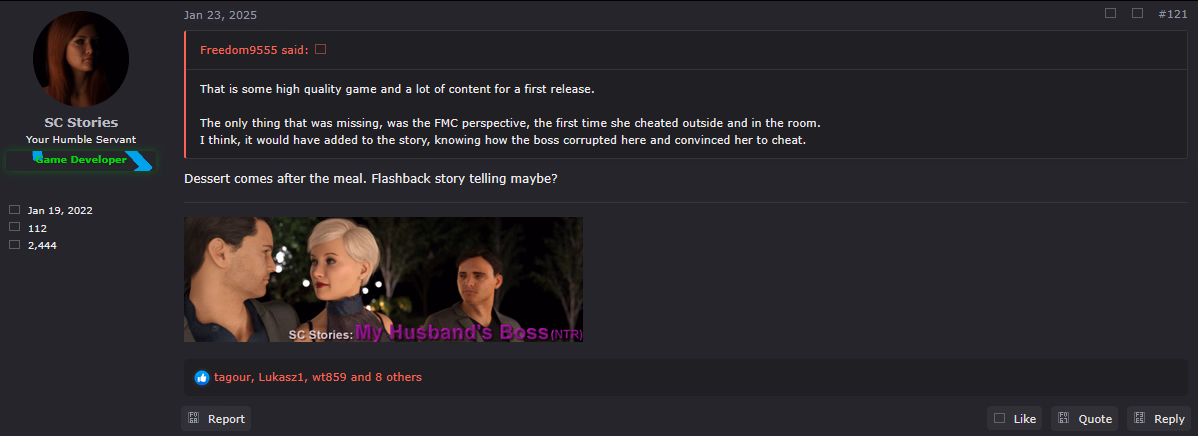
Task: Open the SC Stories user profile link
Action: pyautogui.click(x=81, y=123)
